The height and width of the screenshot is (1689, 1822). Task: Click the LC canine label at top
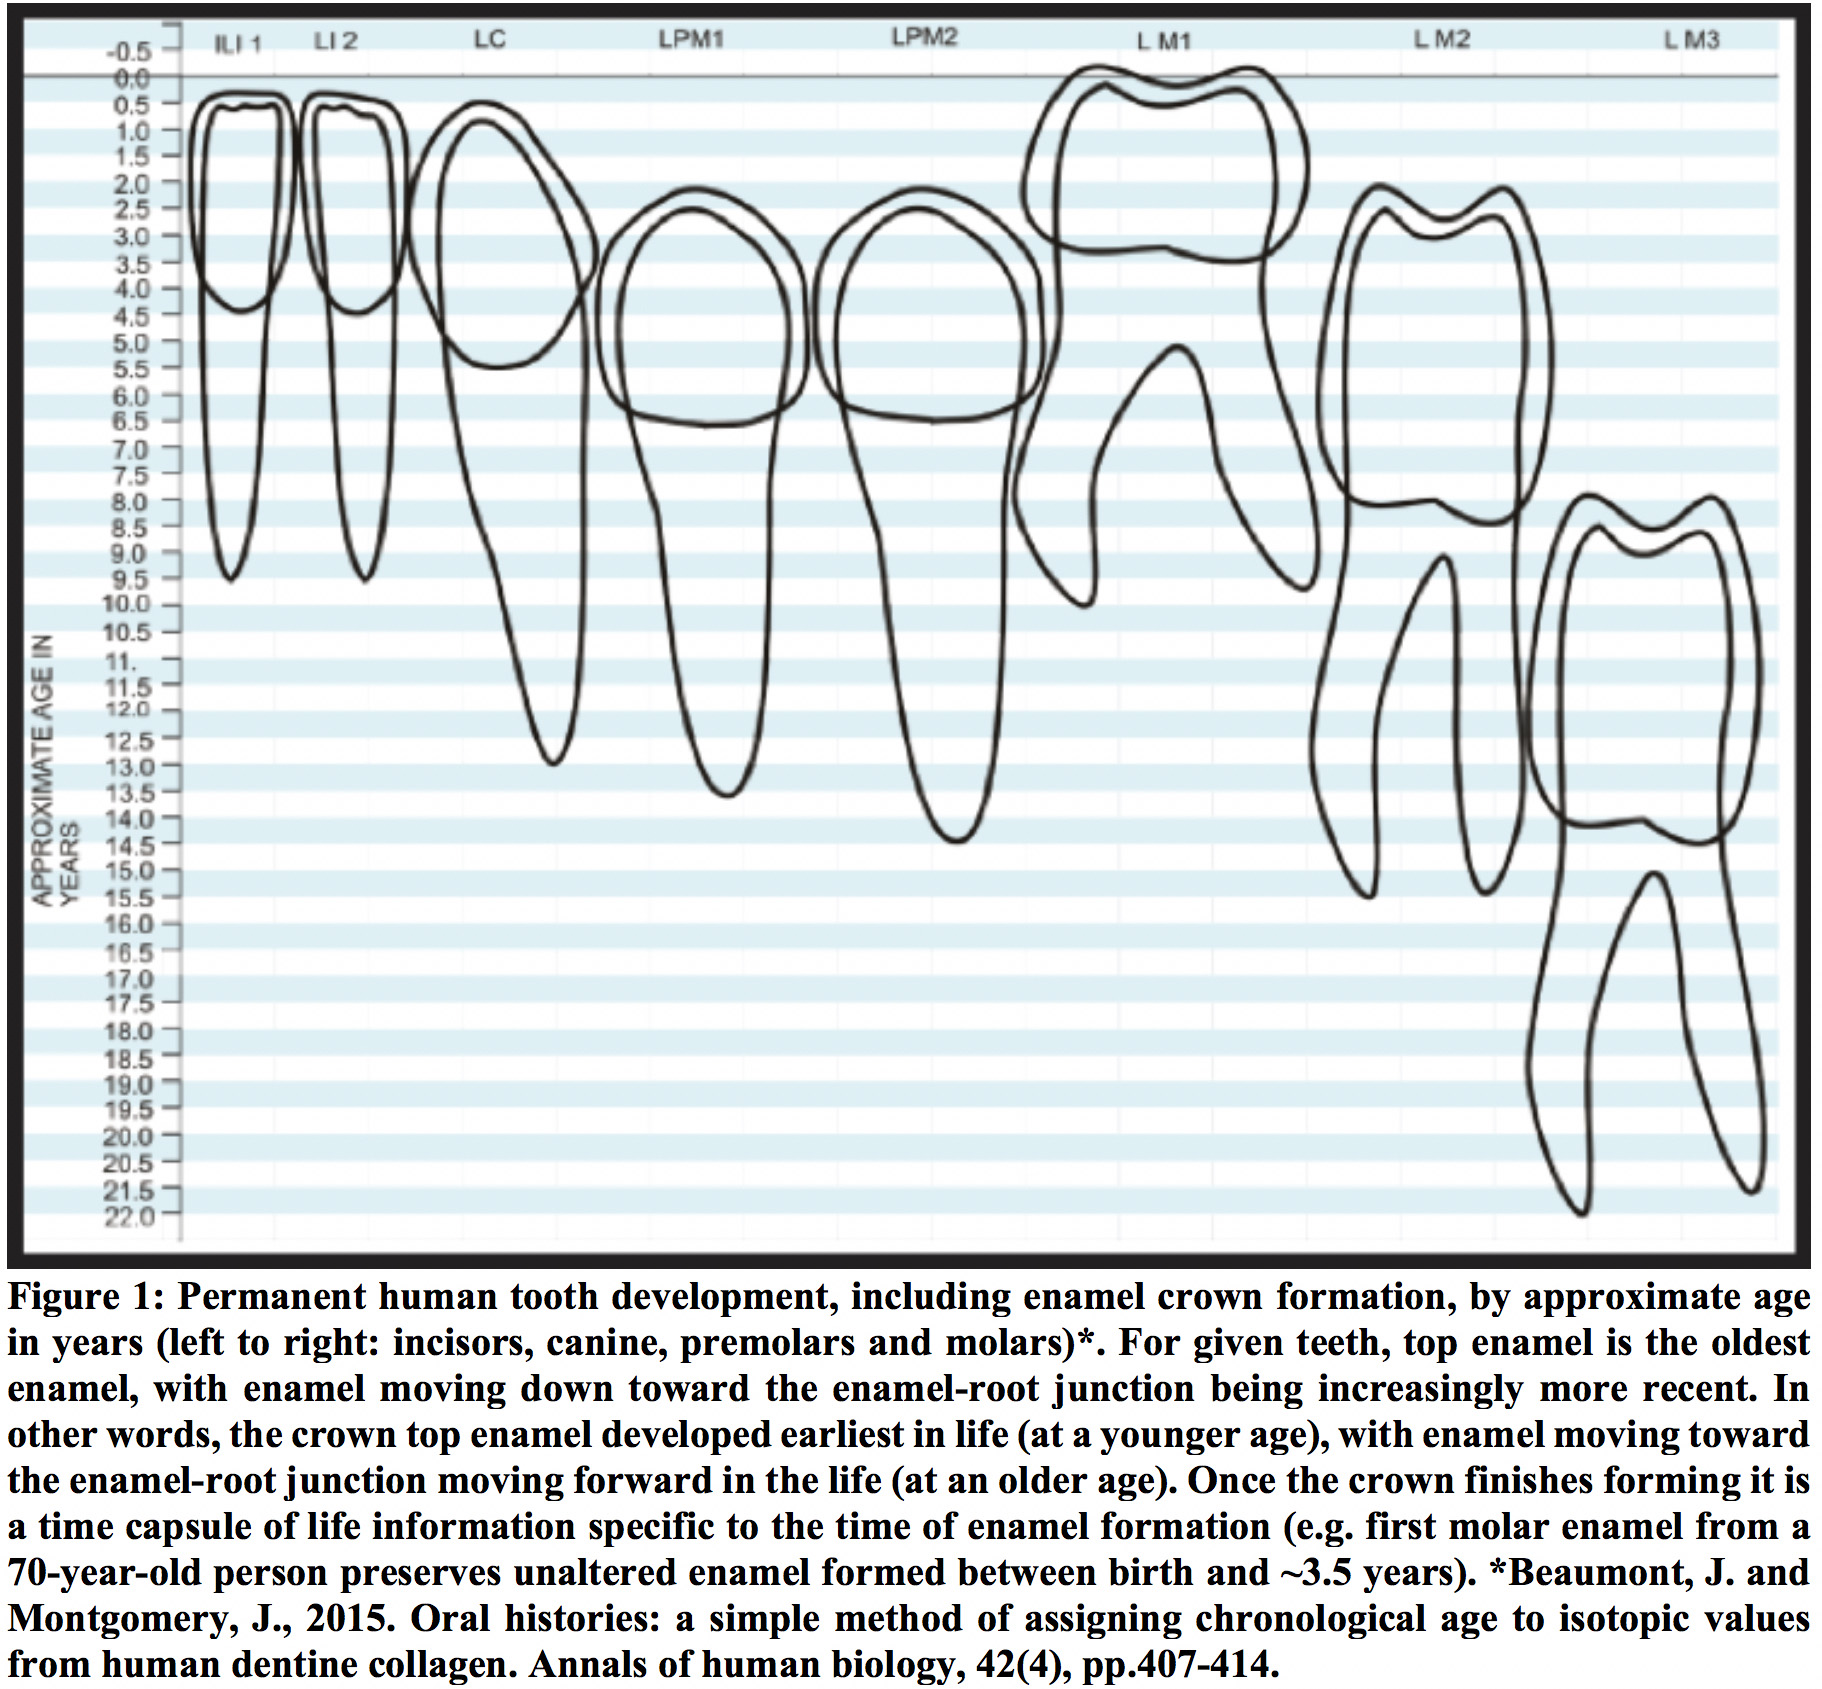[x=489, y=40]
